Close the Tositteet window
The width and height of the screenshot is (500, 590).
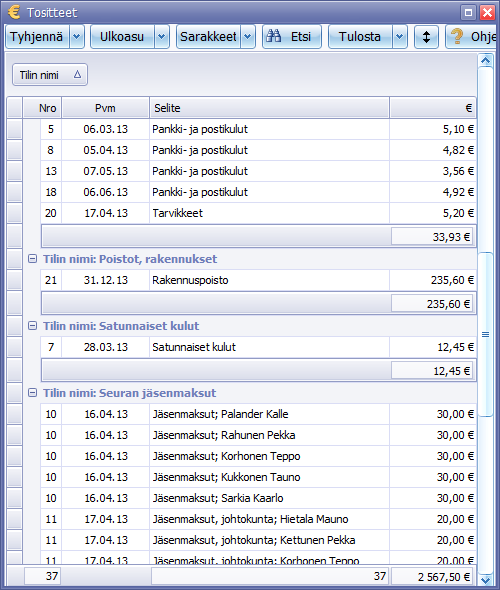[487, 12]
